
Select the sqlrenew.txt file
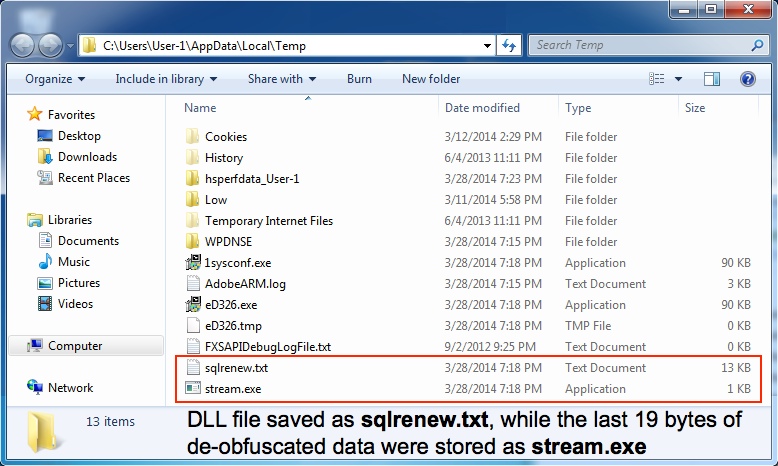236,368
